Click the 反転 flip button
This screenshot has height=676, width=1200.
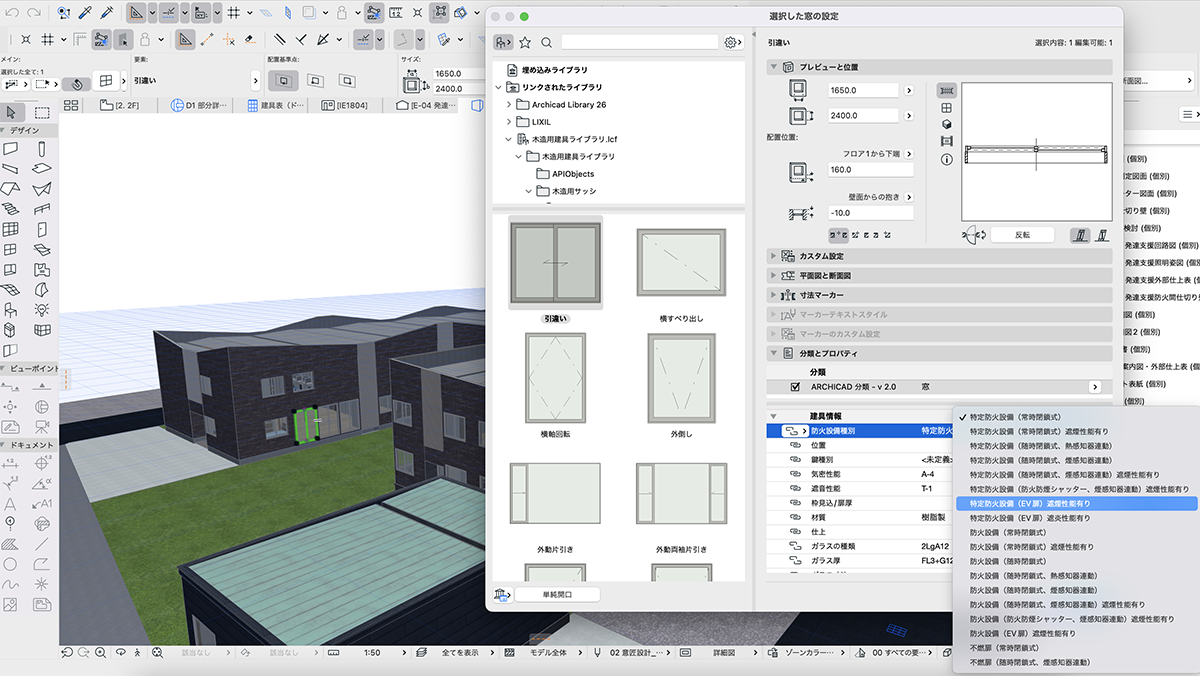pyautogui.click(x=1022, y=235)
